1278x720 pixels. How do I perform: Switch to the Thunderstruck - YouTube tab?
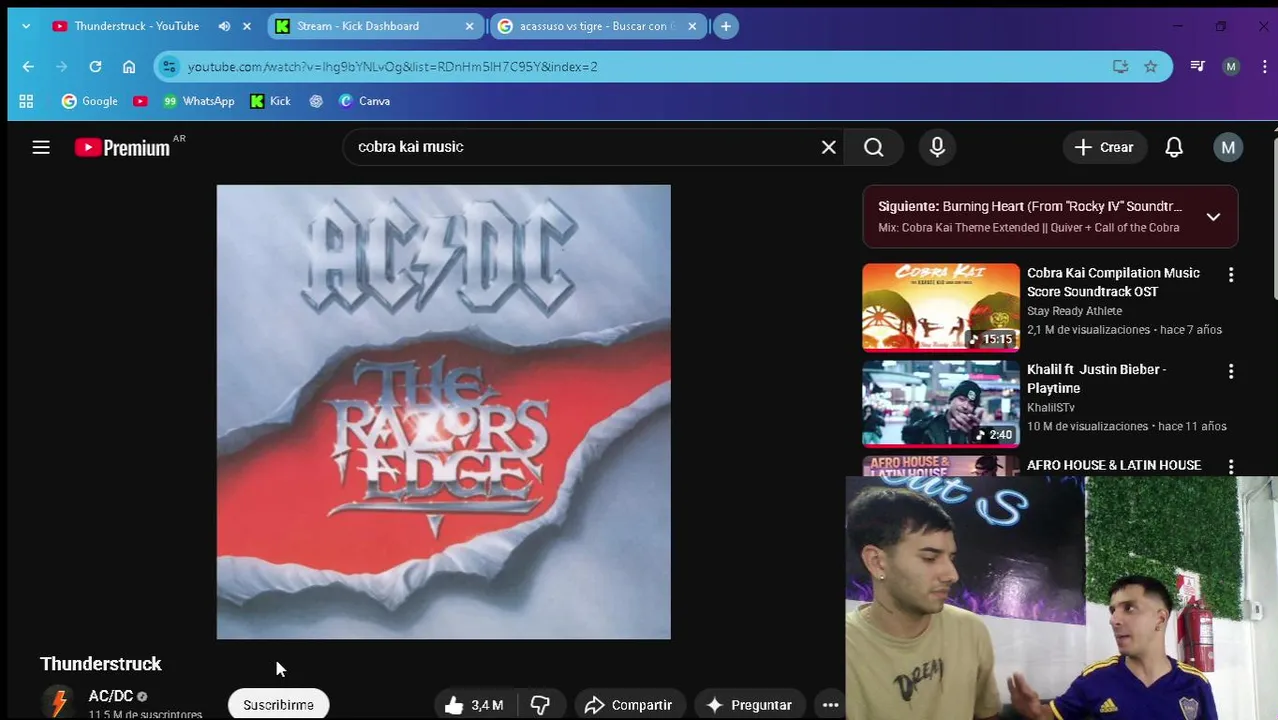coord(137,26)
